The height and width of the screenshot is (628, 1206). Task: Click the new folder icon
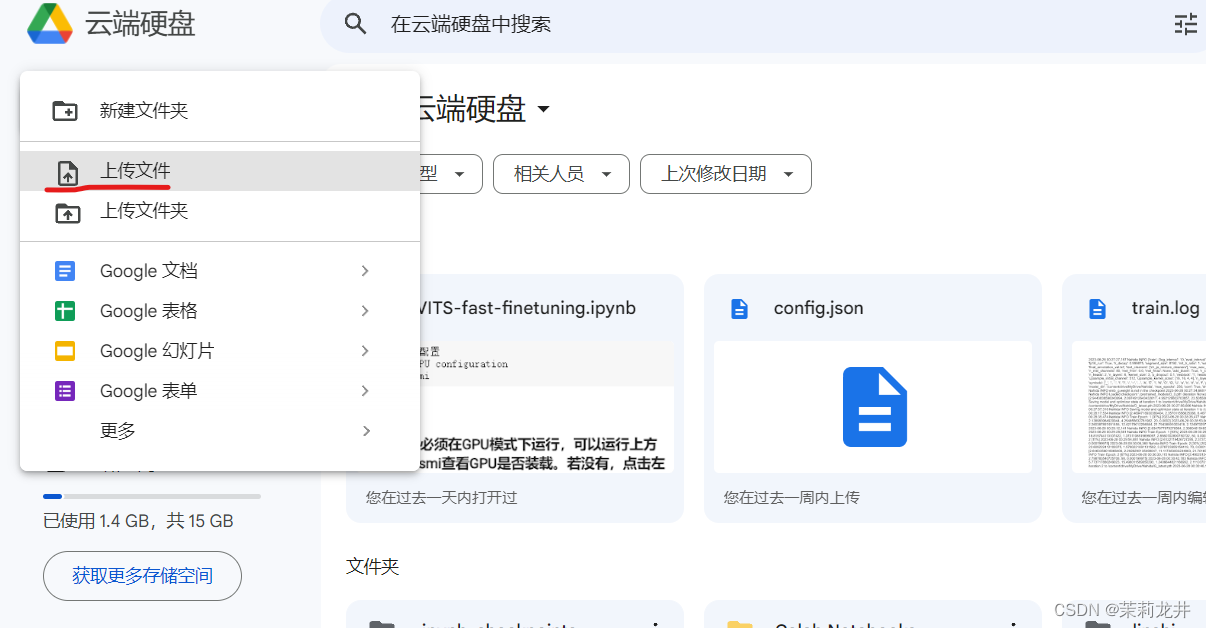point(65,111)
